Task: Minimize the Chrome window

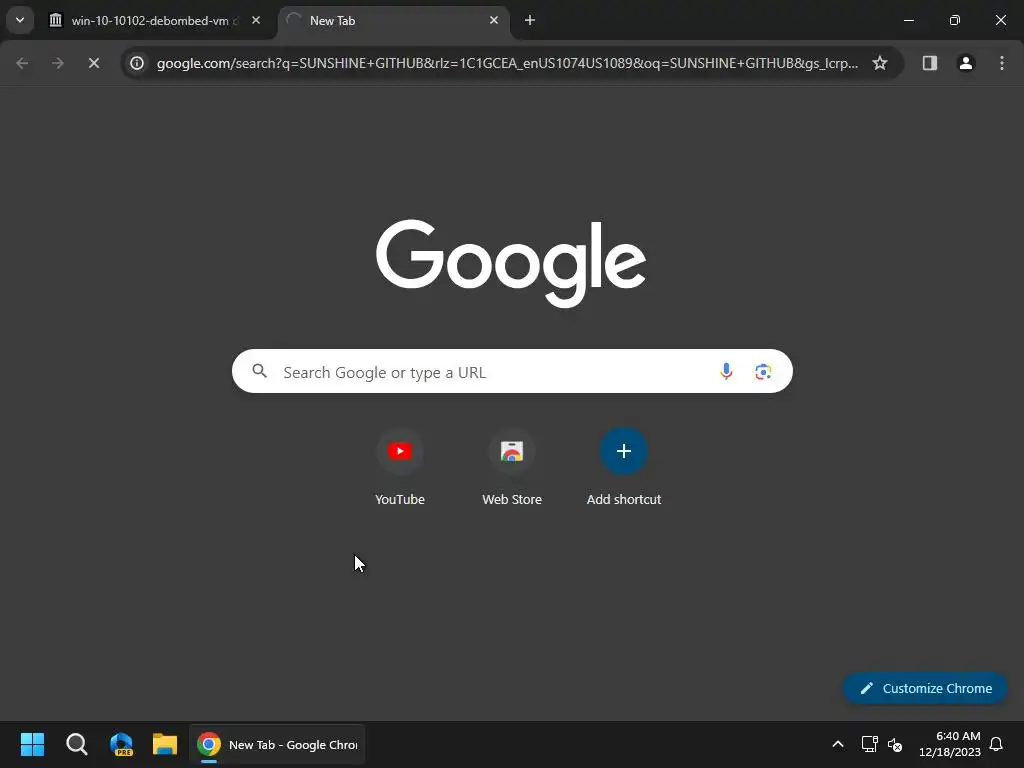Action: pos(908,20)
